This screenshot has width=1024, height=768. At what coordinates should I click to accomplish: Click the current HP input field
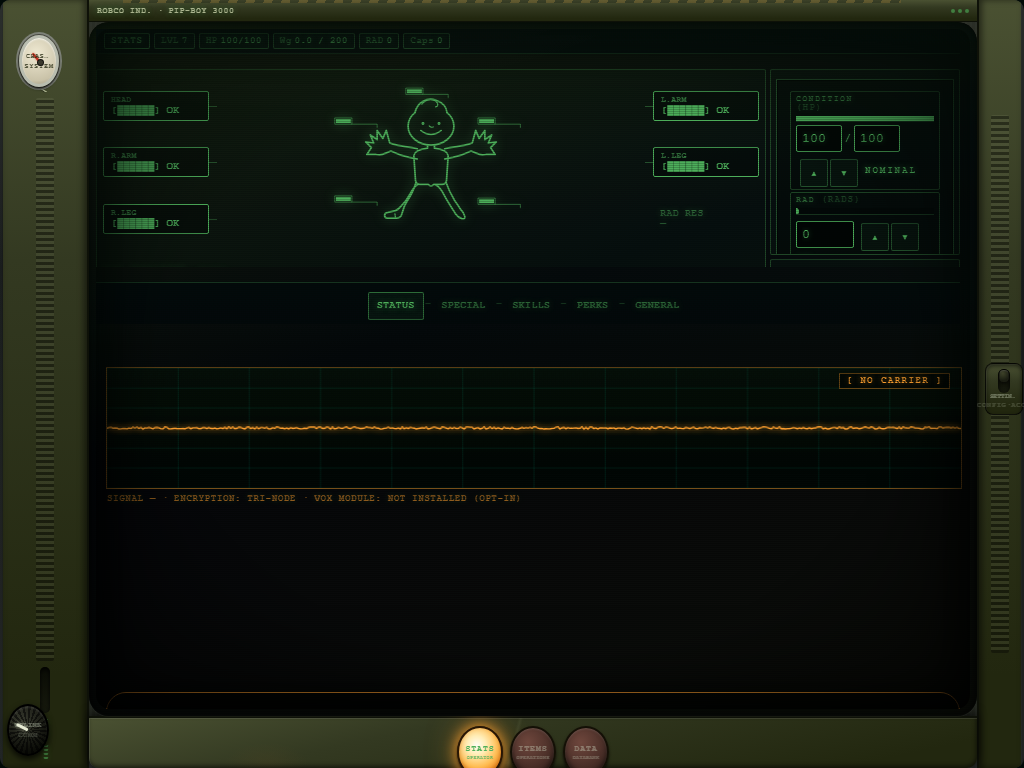[818, 138]
